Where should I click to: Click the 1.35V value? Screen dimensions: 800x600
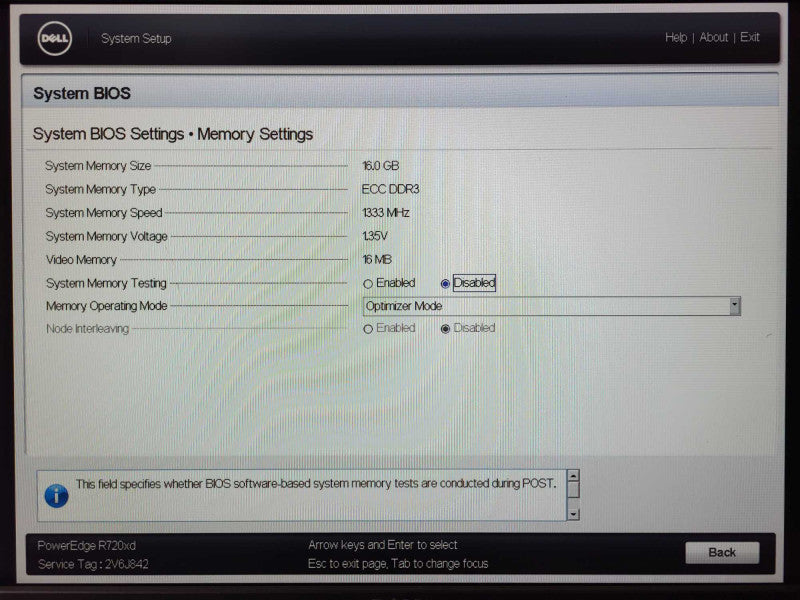pos(375,236)
